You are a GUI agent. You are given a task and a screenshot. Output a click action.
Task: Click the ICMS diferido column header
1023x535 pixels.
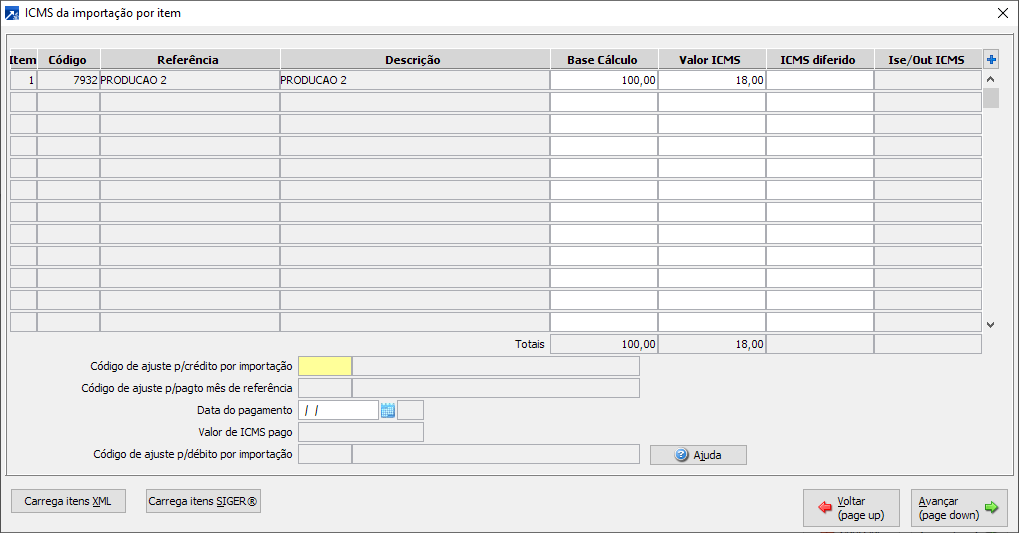(819, 59)
